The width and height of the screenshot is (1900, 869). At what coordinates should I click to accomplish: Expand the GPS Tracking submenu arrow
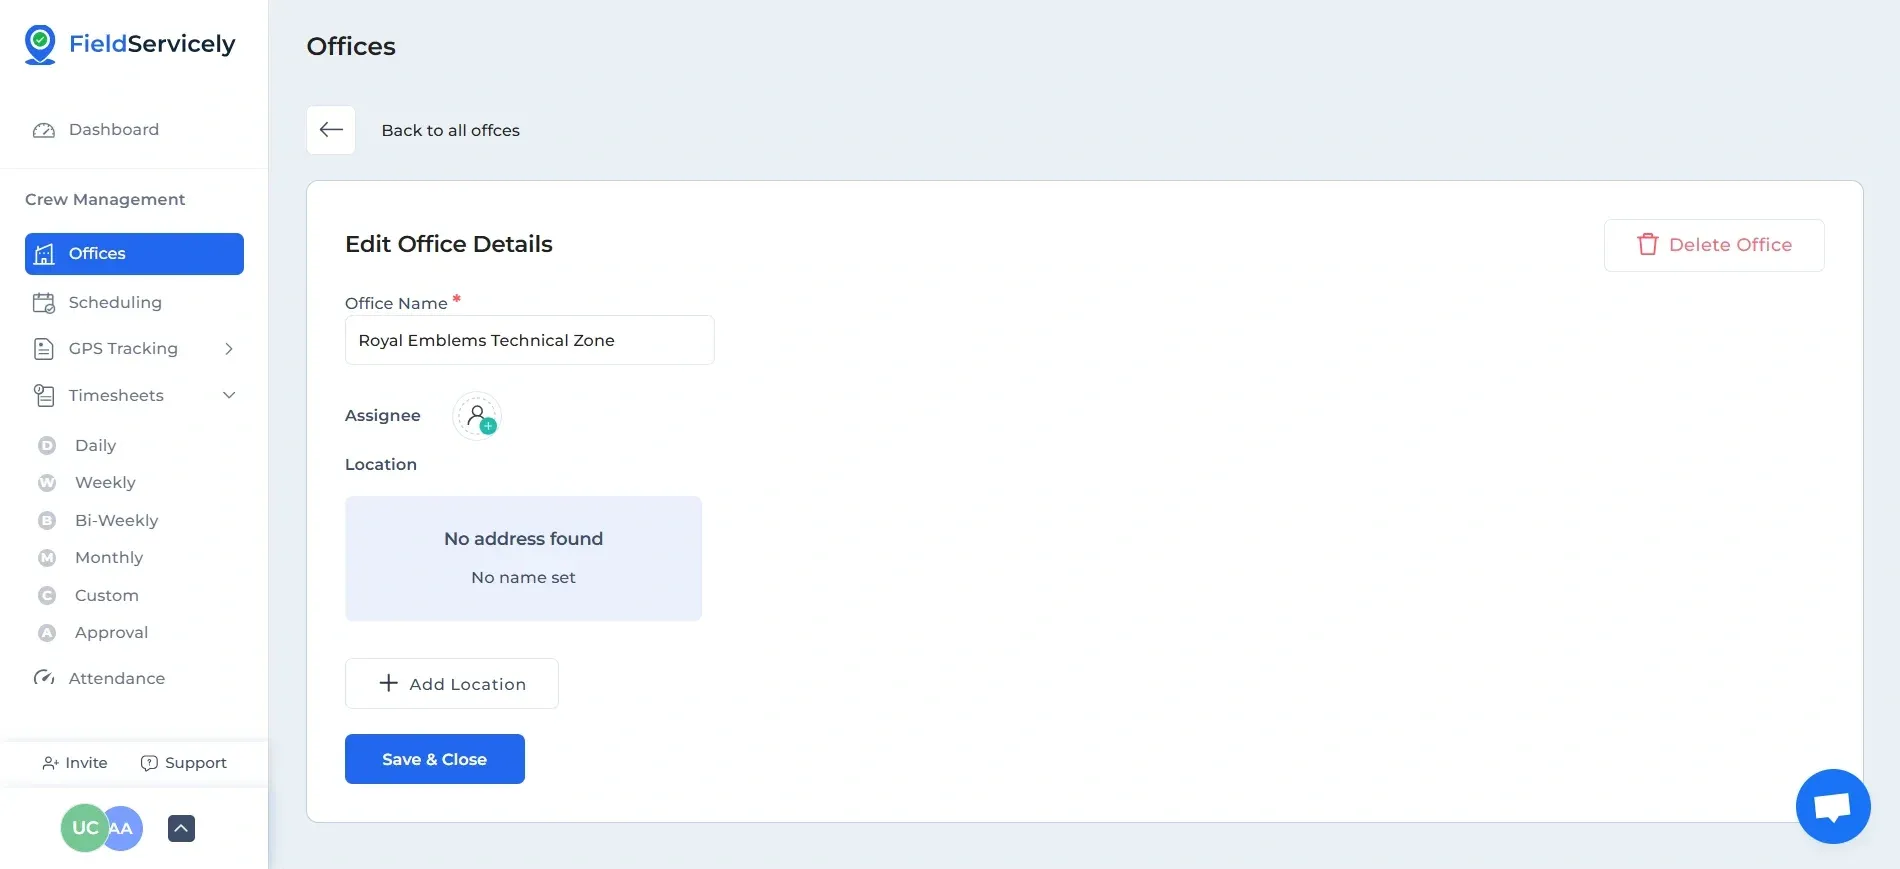point(229,349)
